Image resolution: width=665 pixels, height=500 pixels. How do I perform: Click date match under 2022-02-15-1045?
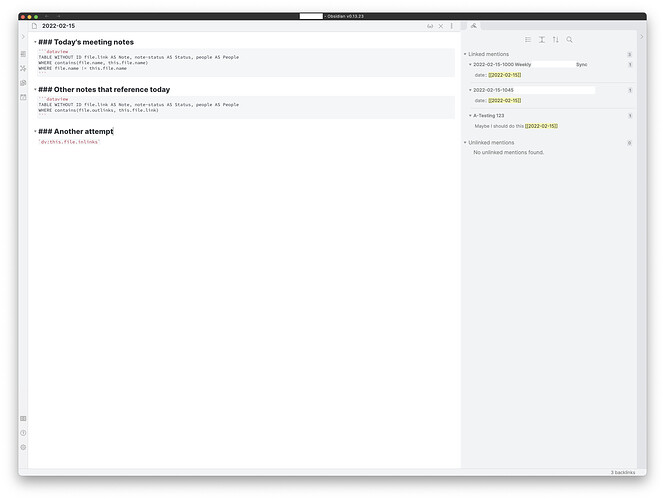pyautogui.click(x=505, y=101)
